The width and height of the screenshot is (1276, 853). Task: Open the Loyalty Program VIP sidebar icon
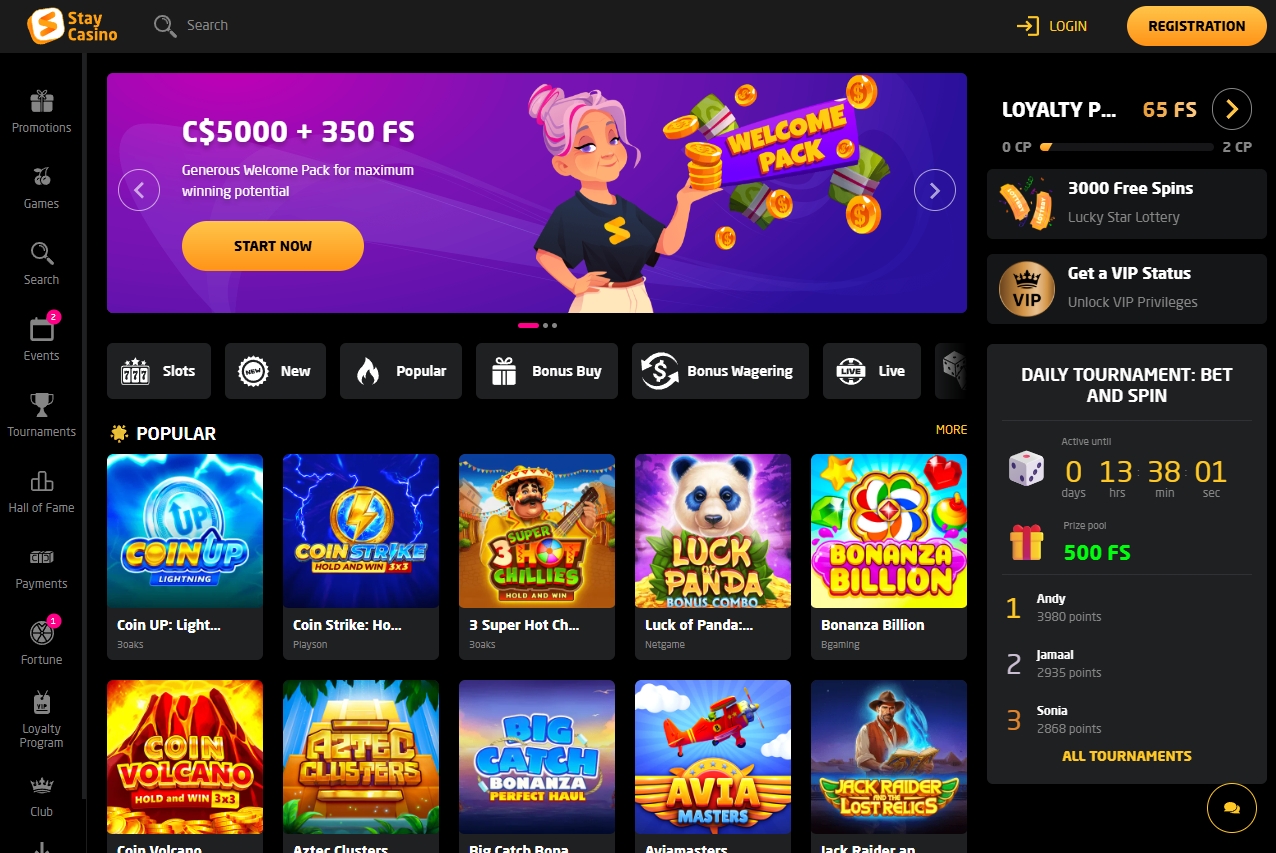[42, 701]
